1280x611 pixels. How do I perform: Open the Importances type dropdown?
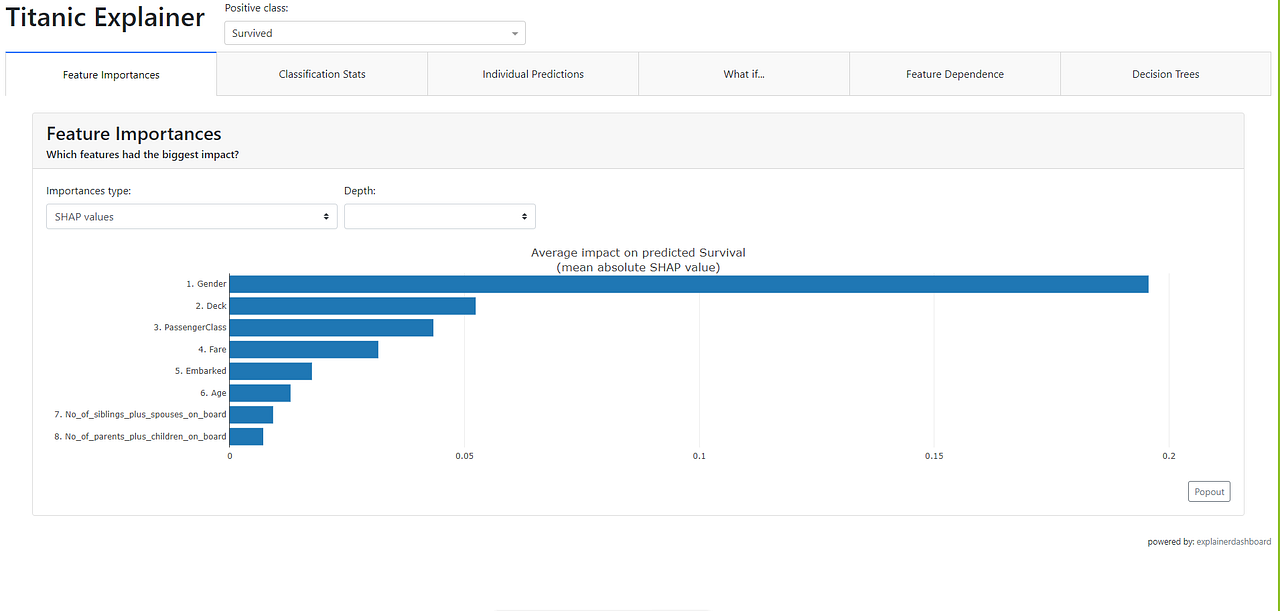tap(191, 216)
